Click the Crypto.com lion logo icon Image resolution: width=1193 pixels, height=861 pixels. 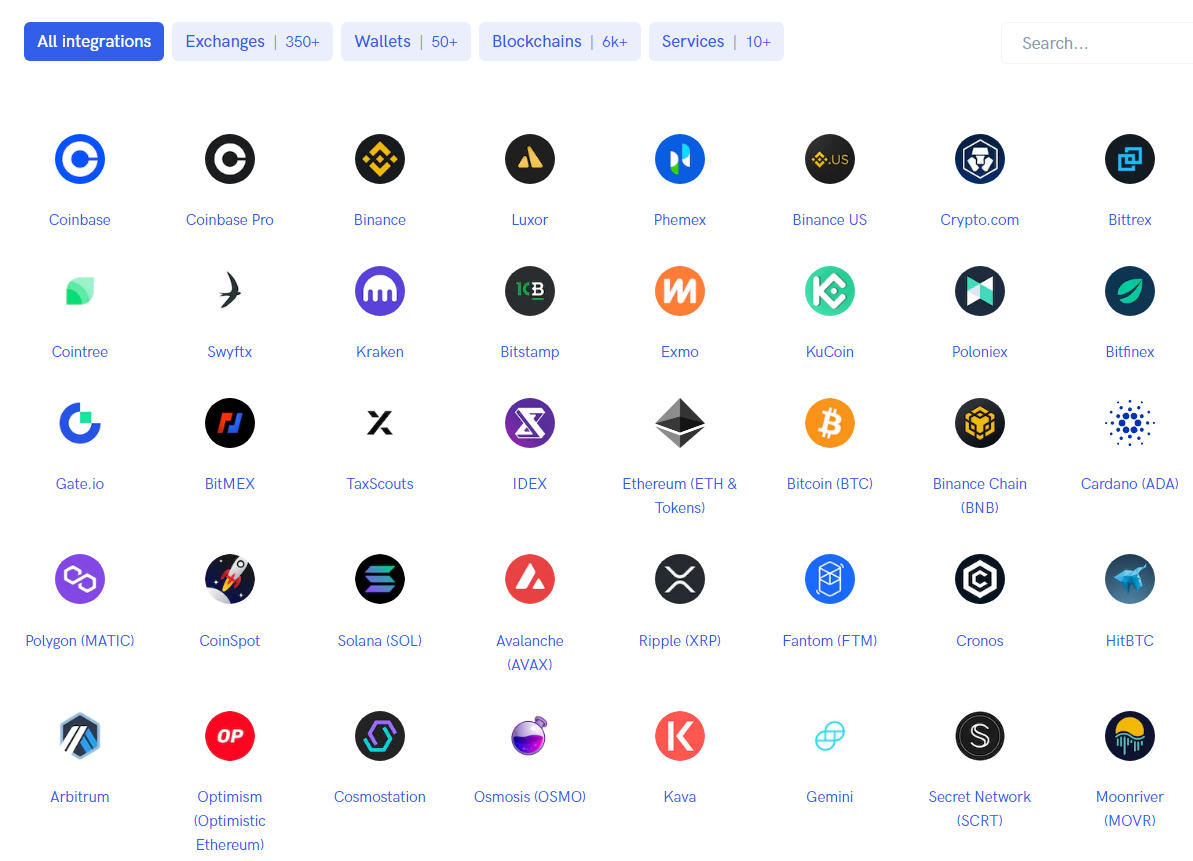click(x=979, y=159)
